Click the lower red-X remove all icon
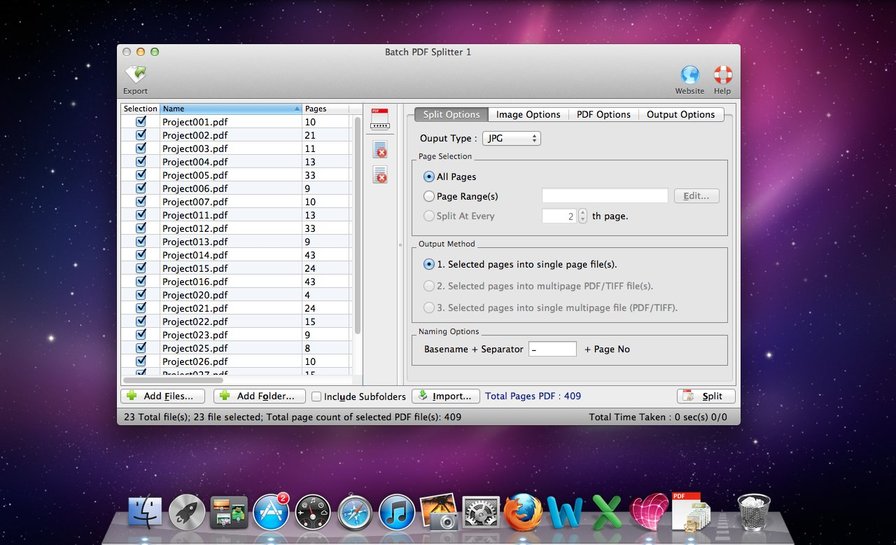Screen dimensions: 896x545 (x=380, y=175)
